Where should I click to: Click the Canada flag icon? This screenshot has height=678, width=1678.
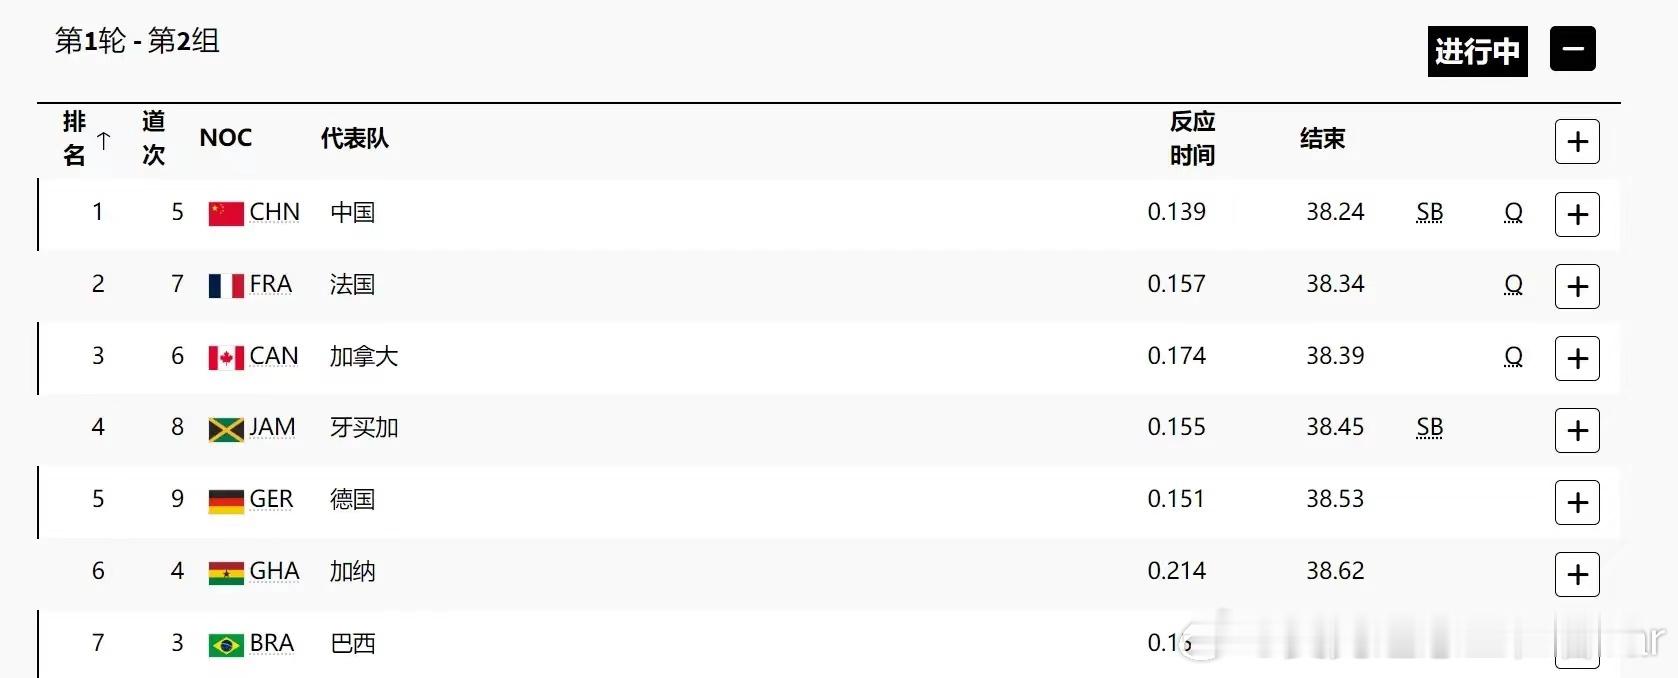226,357
